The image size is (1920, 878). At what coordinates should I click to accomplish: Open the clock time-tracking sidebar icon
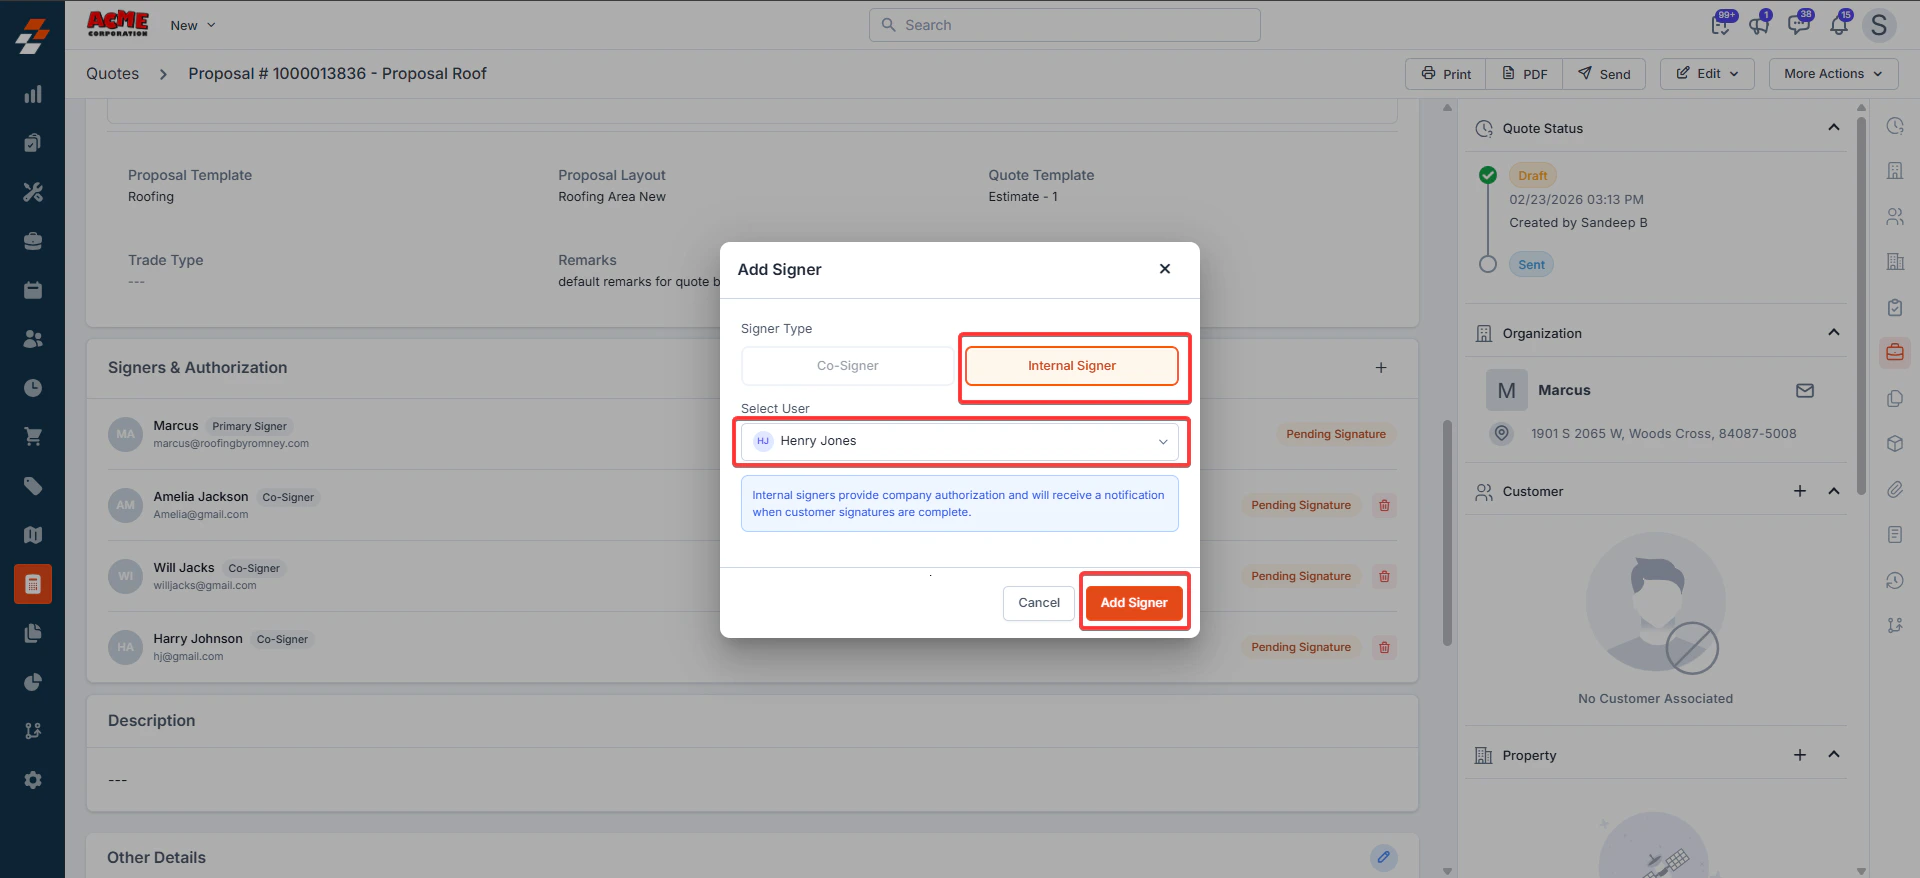33,388
